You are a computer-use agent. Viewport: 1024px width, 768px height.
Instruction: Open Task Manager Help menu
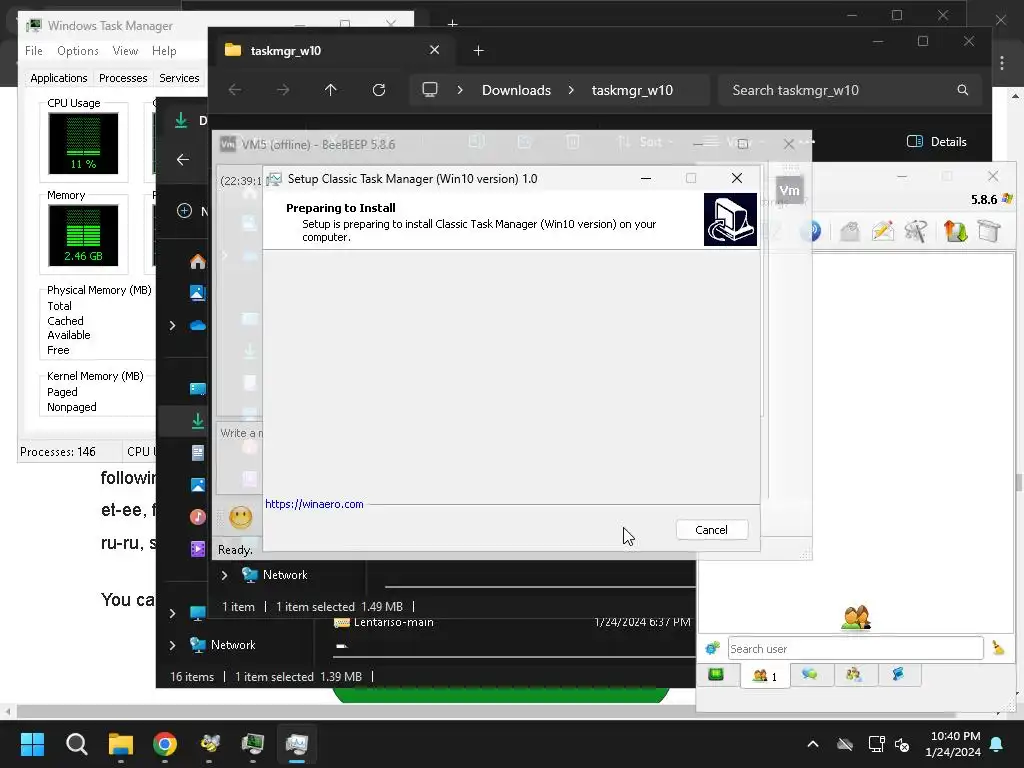pos(164,50)
